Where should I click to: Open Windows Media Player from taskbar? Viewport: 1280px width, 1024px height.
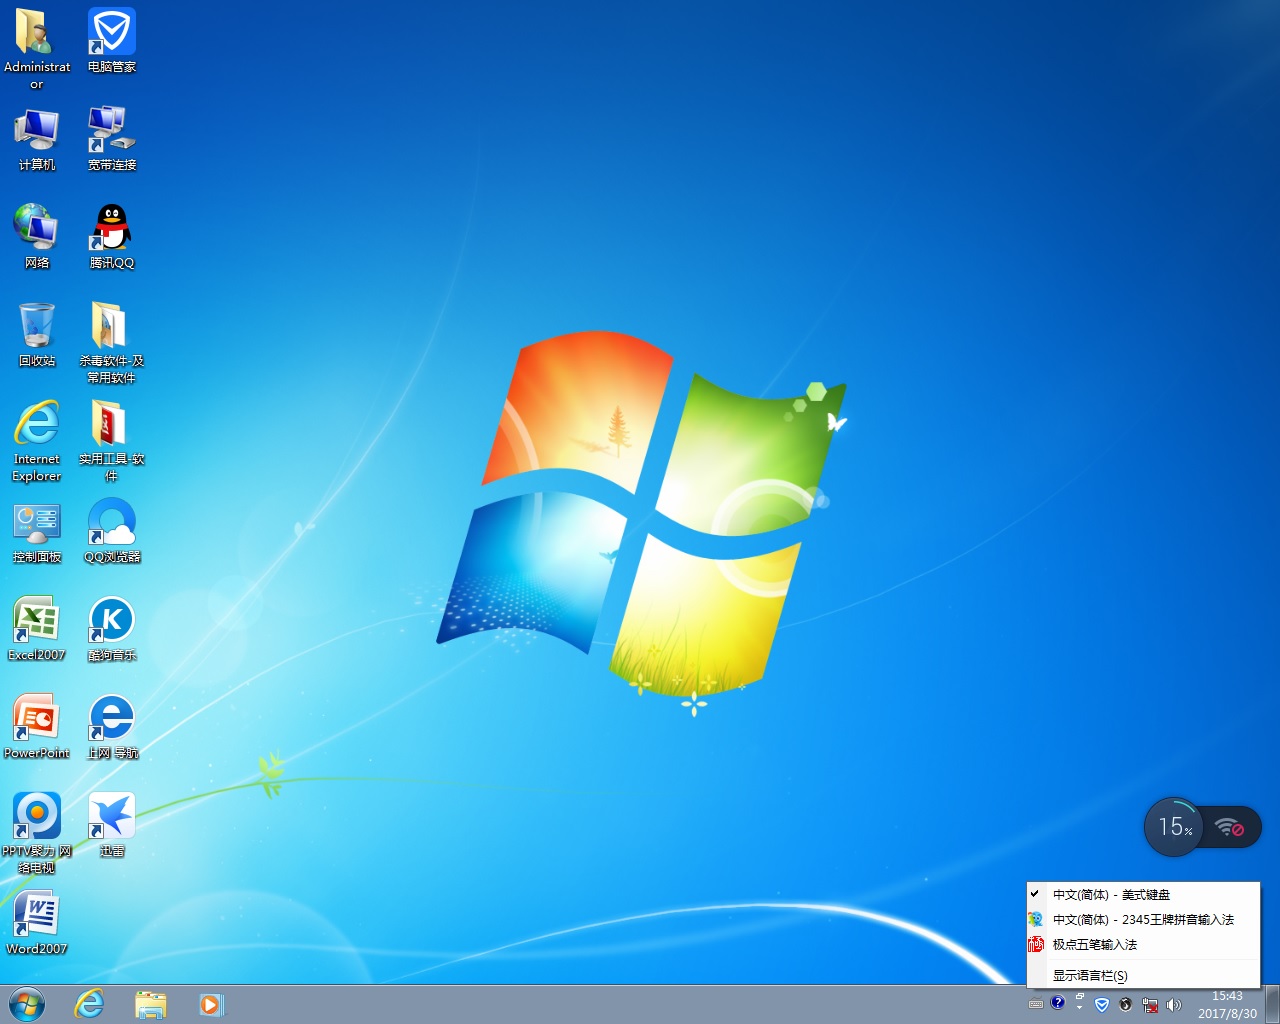click(x=211, y=1004)
